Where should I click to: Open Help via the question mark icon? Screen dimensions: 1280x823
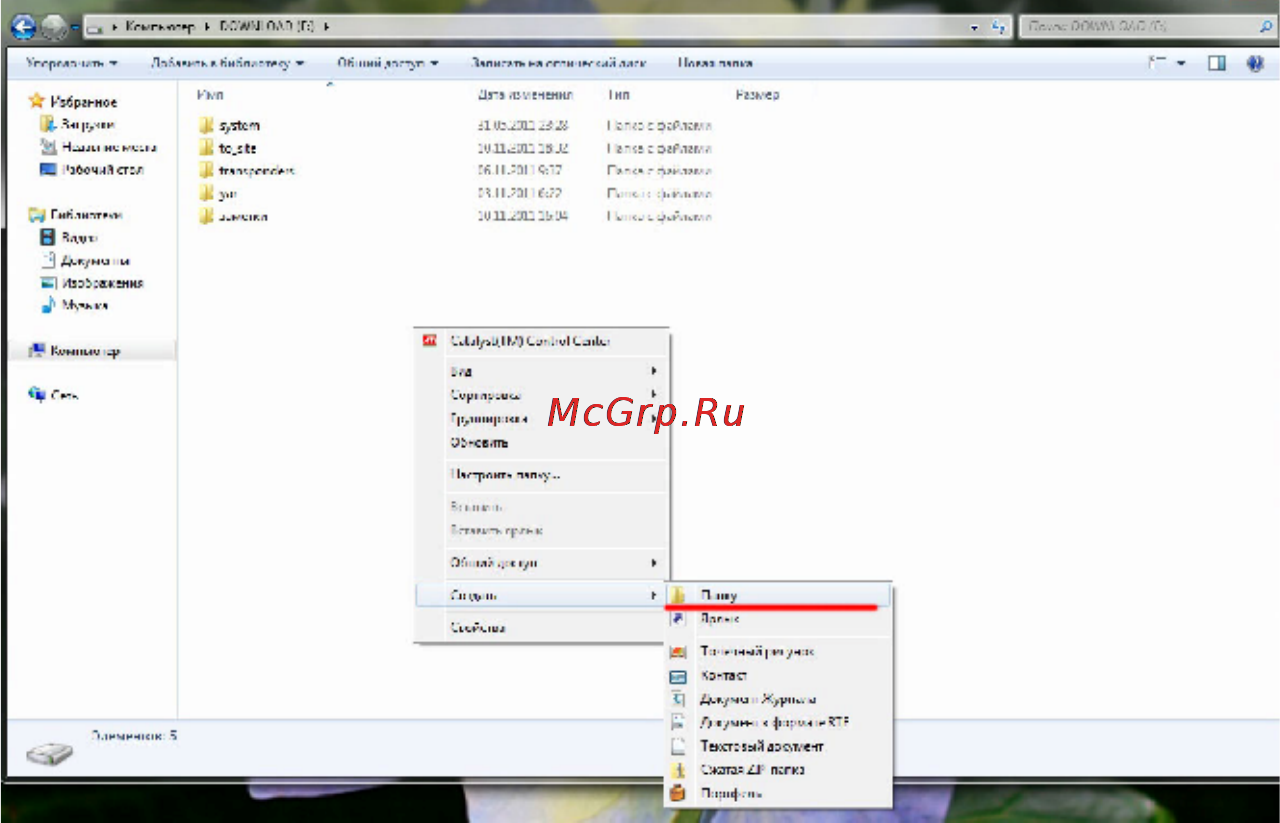pos(1255,63)
